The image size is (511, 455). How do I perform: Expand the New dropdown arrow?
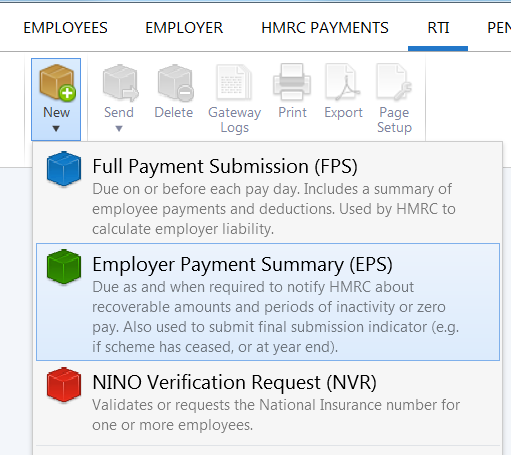coord(56,129)
